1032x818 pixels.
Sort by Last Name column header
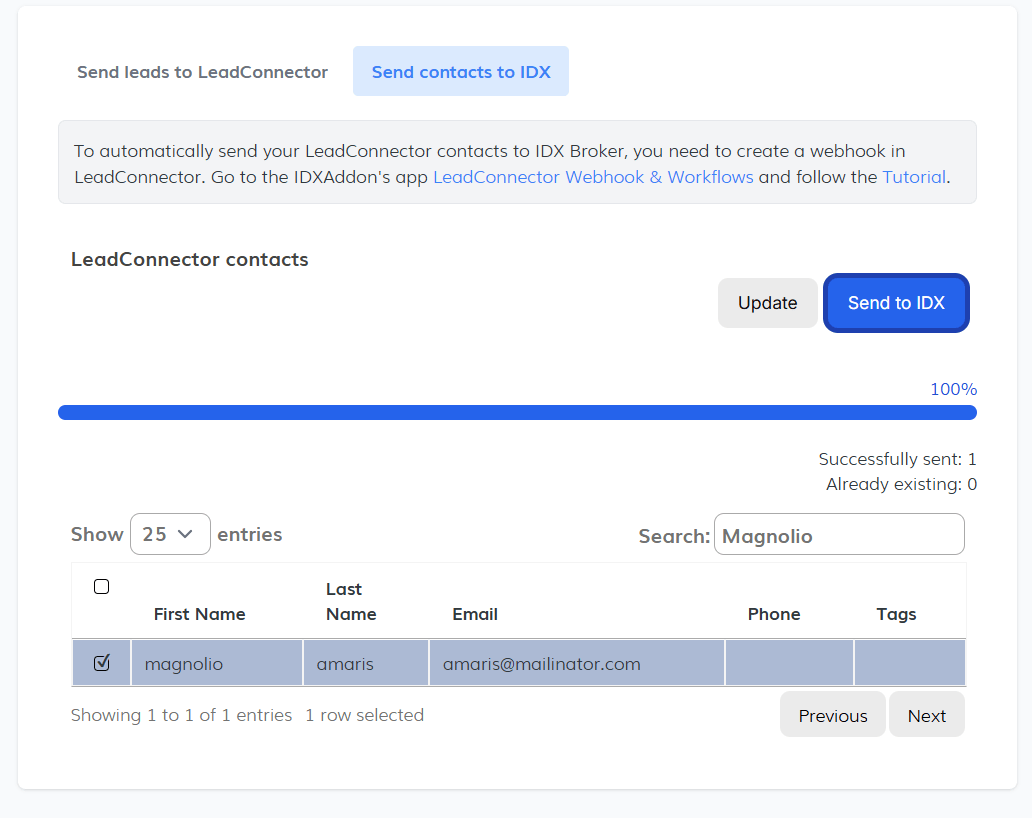pos(351,601)
